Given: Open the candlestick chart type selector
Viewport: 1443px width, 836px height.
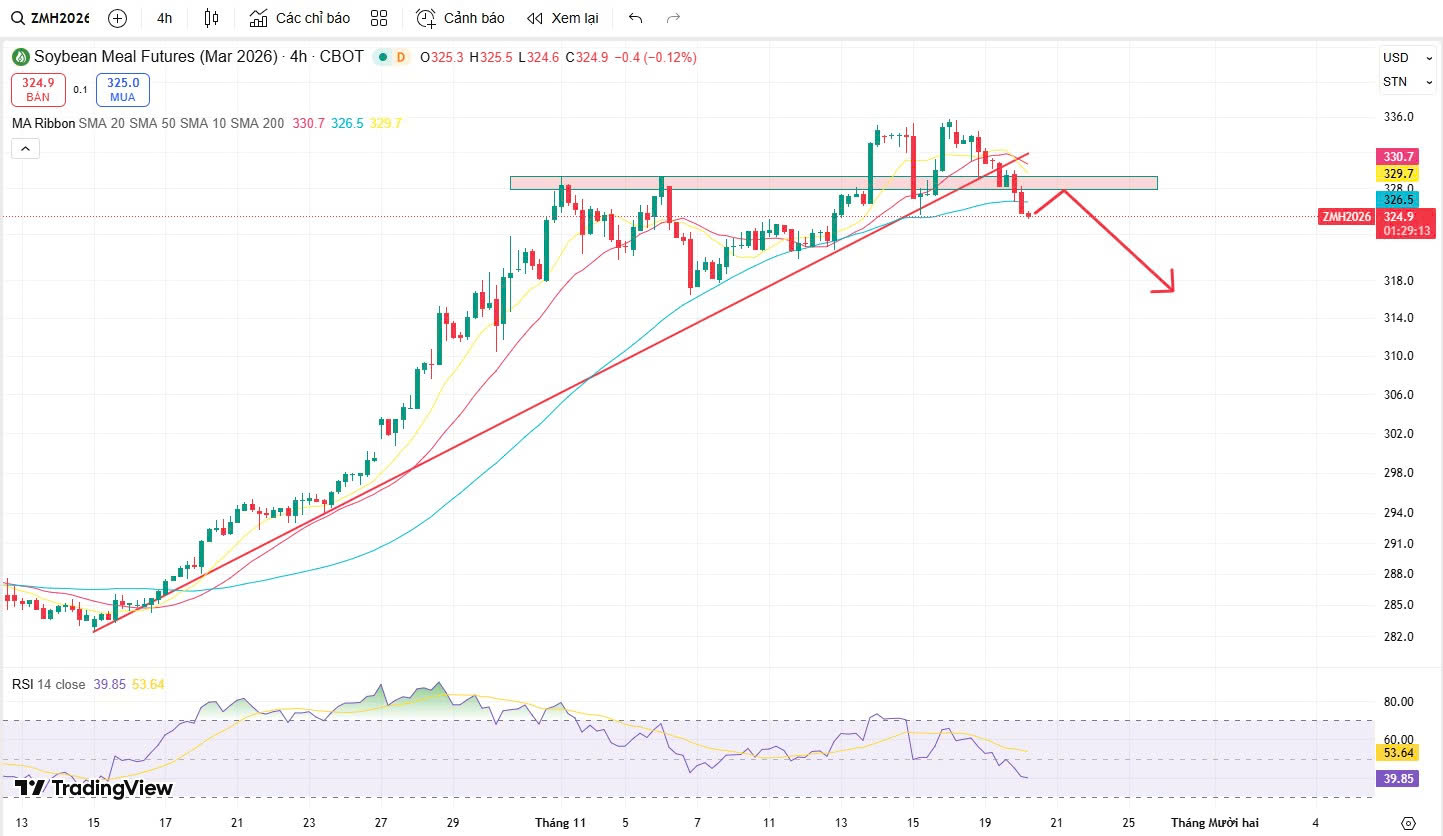Looking at the screenshot, I should [210, 18].
